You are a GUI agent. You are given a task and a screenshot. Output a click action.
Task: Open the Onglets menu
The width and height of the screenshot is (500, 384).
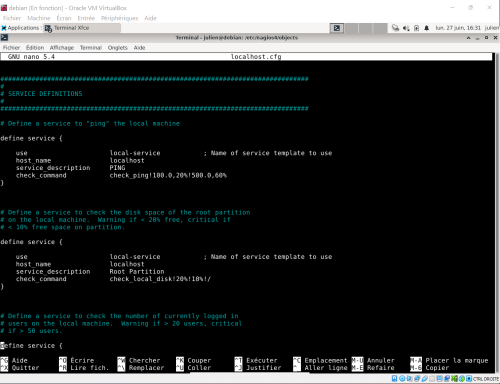[117, 48]
